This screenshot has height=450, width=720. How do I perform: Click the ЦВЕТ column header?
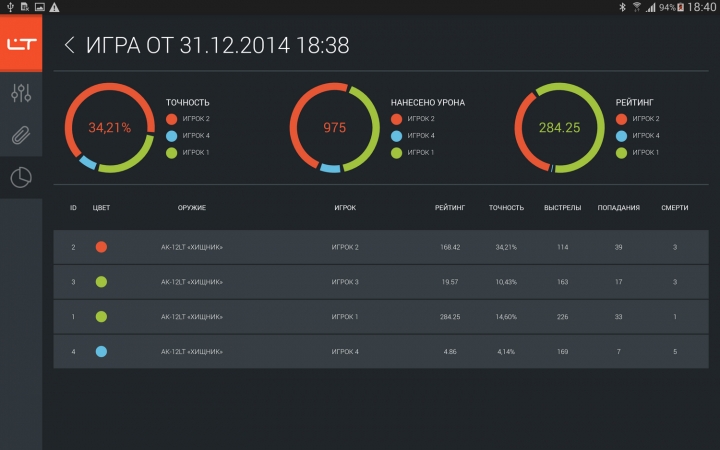(101, 208)
